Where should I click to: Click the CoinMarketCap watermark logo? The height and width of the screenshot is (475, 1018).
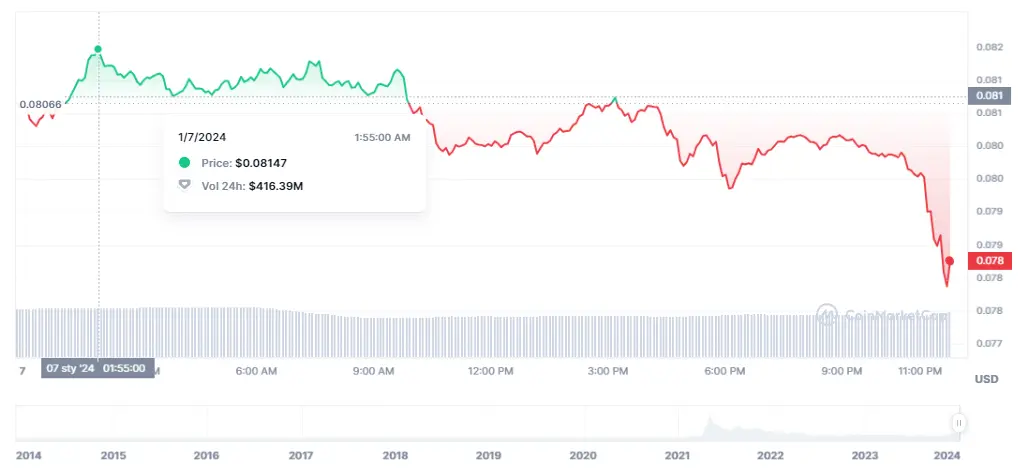826,314
